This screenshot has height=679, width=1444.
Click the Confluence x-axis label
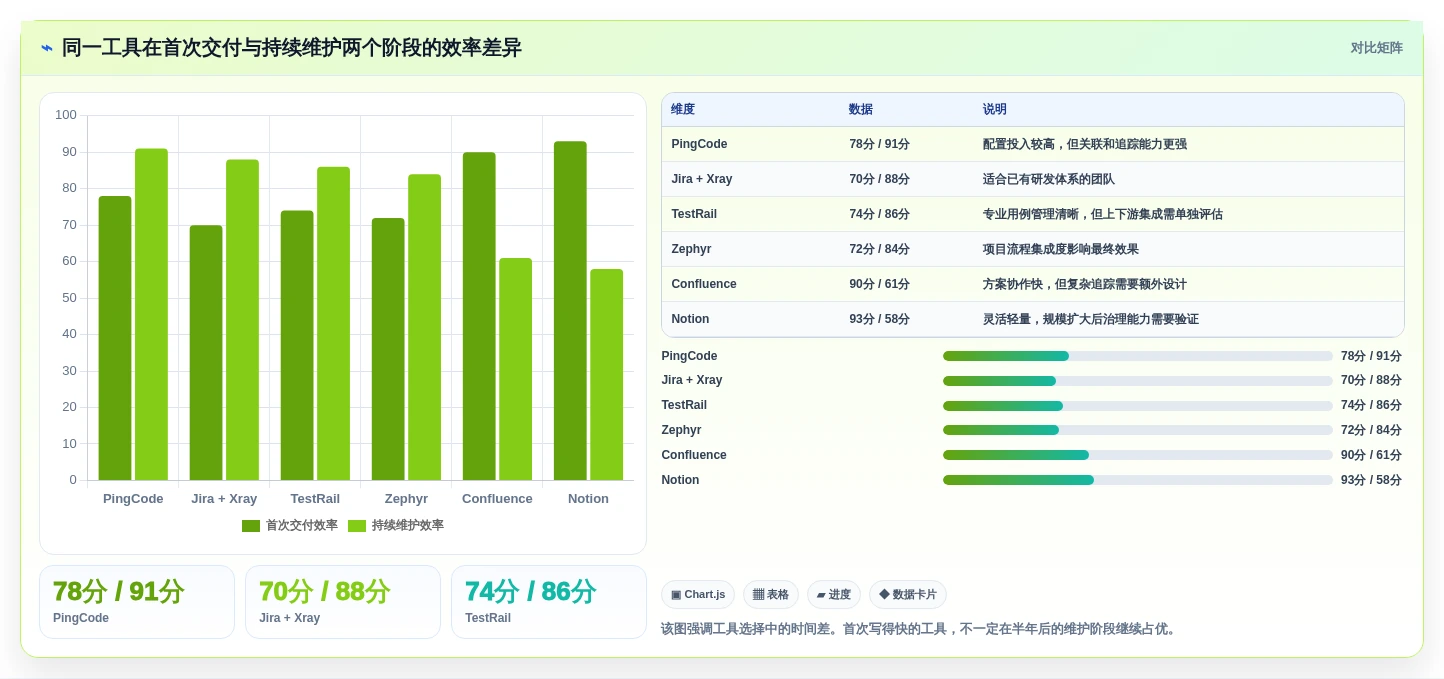(497, 499)
